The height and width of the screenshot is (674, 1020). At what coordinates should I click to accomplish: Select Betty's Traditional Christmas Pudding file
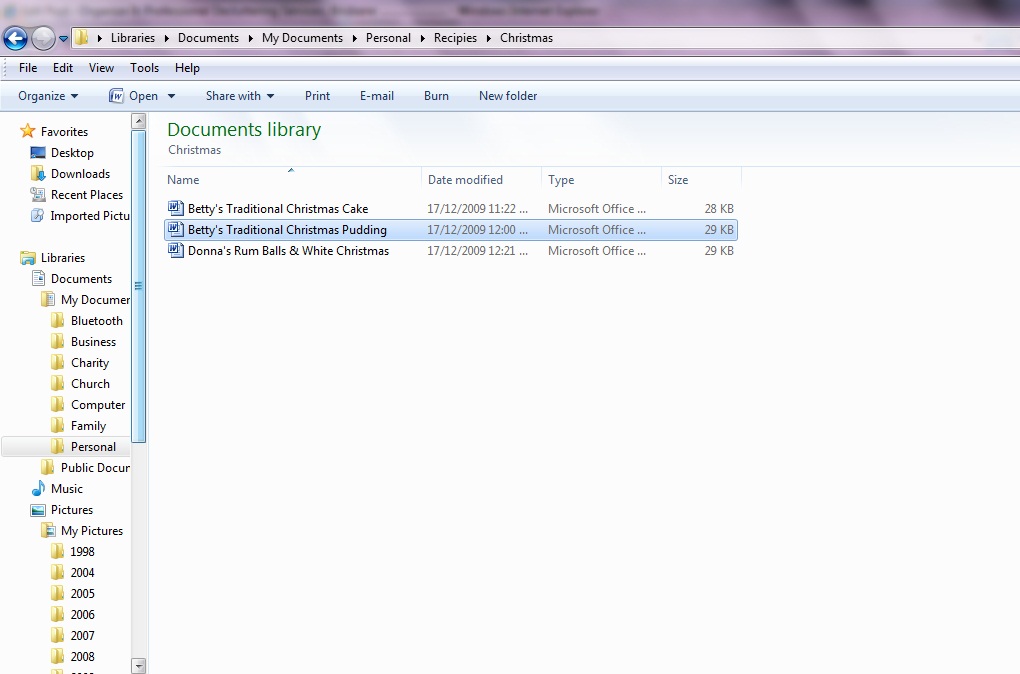287,230
